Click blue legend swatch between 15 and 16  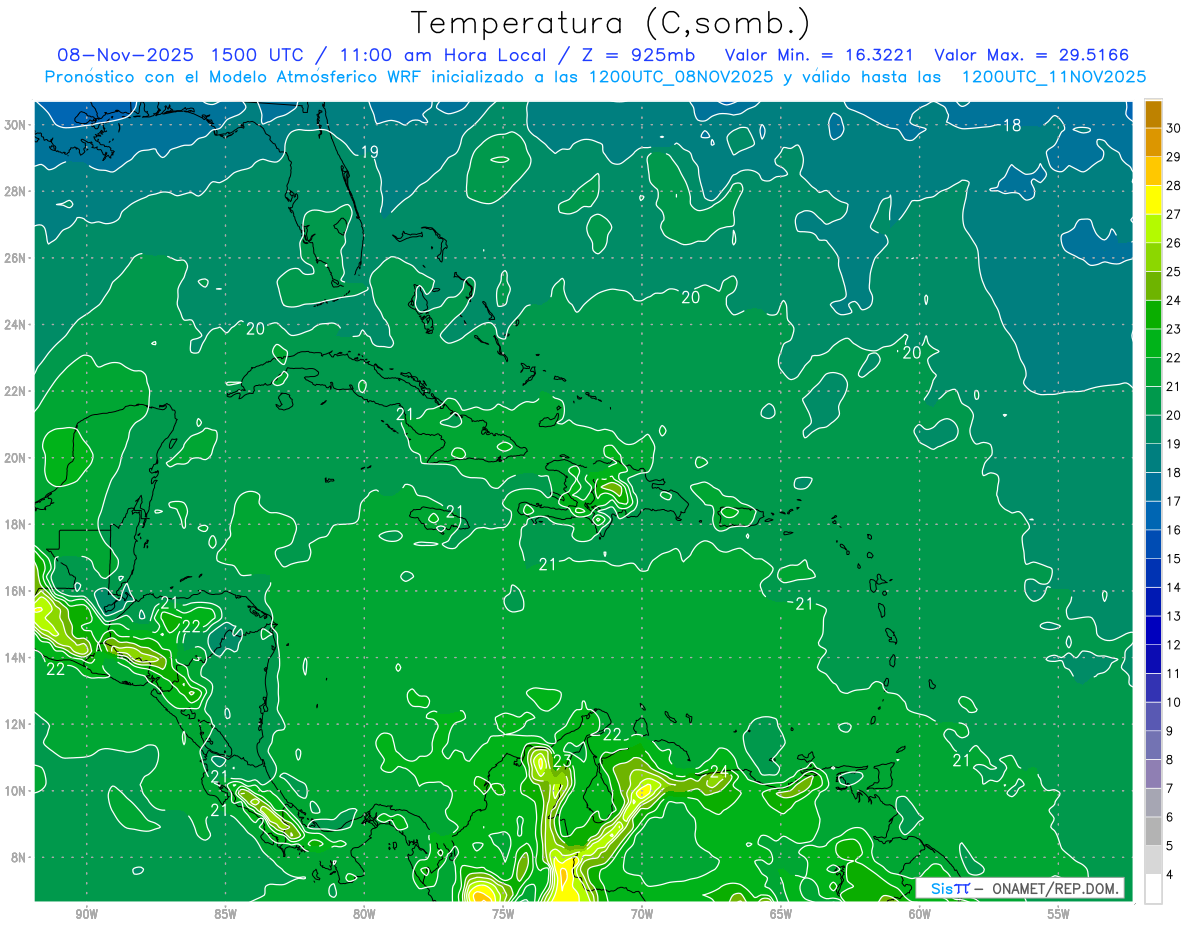pos(1153,544)
